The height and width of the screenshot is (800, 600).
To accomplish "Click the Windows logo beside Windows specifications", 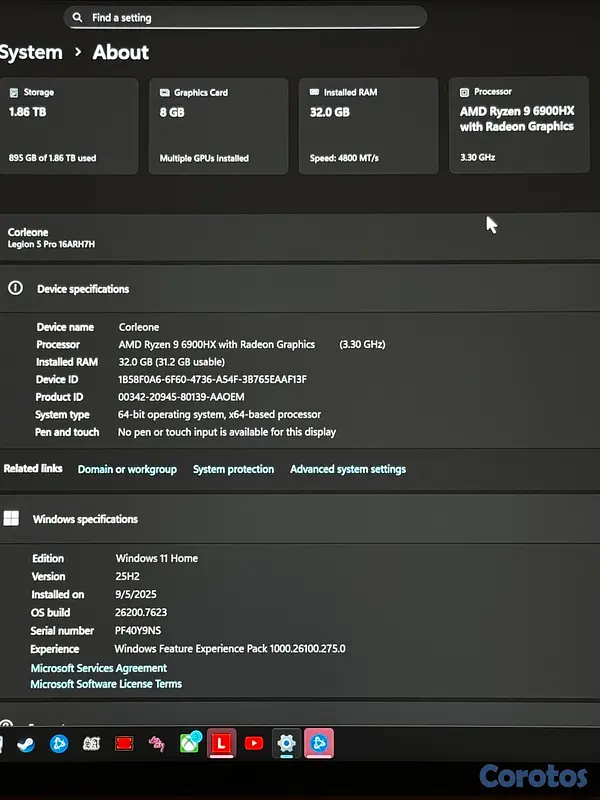I will pos(11,518).
